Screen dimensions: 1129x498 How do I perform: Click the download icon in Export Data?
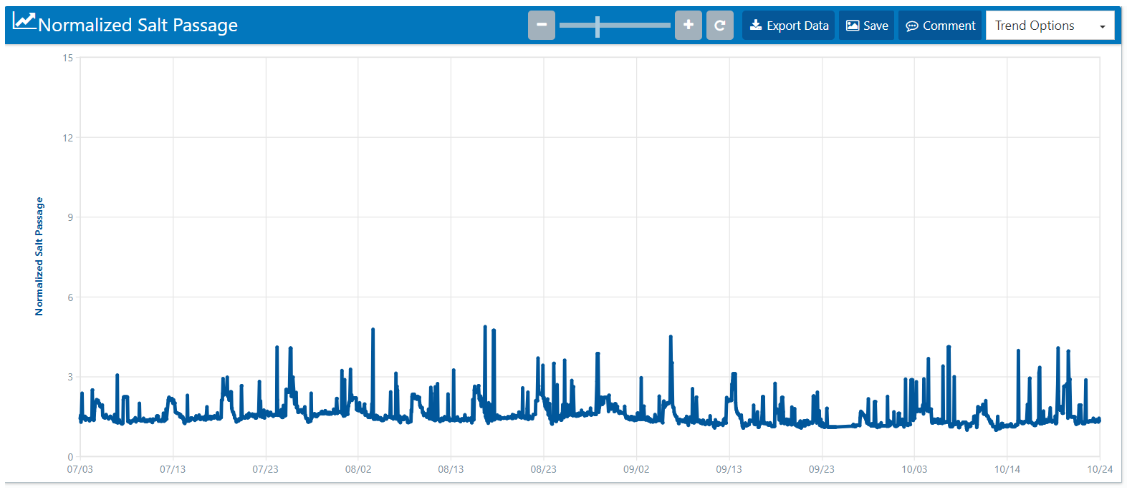tap(756, 26)
